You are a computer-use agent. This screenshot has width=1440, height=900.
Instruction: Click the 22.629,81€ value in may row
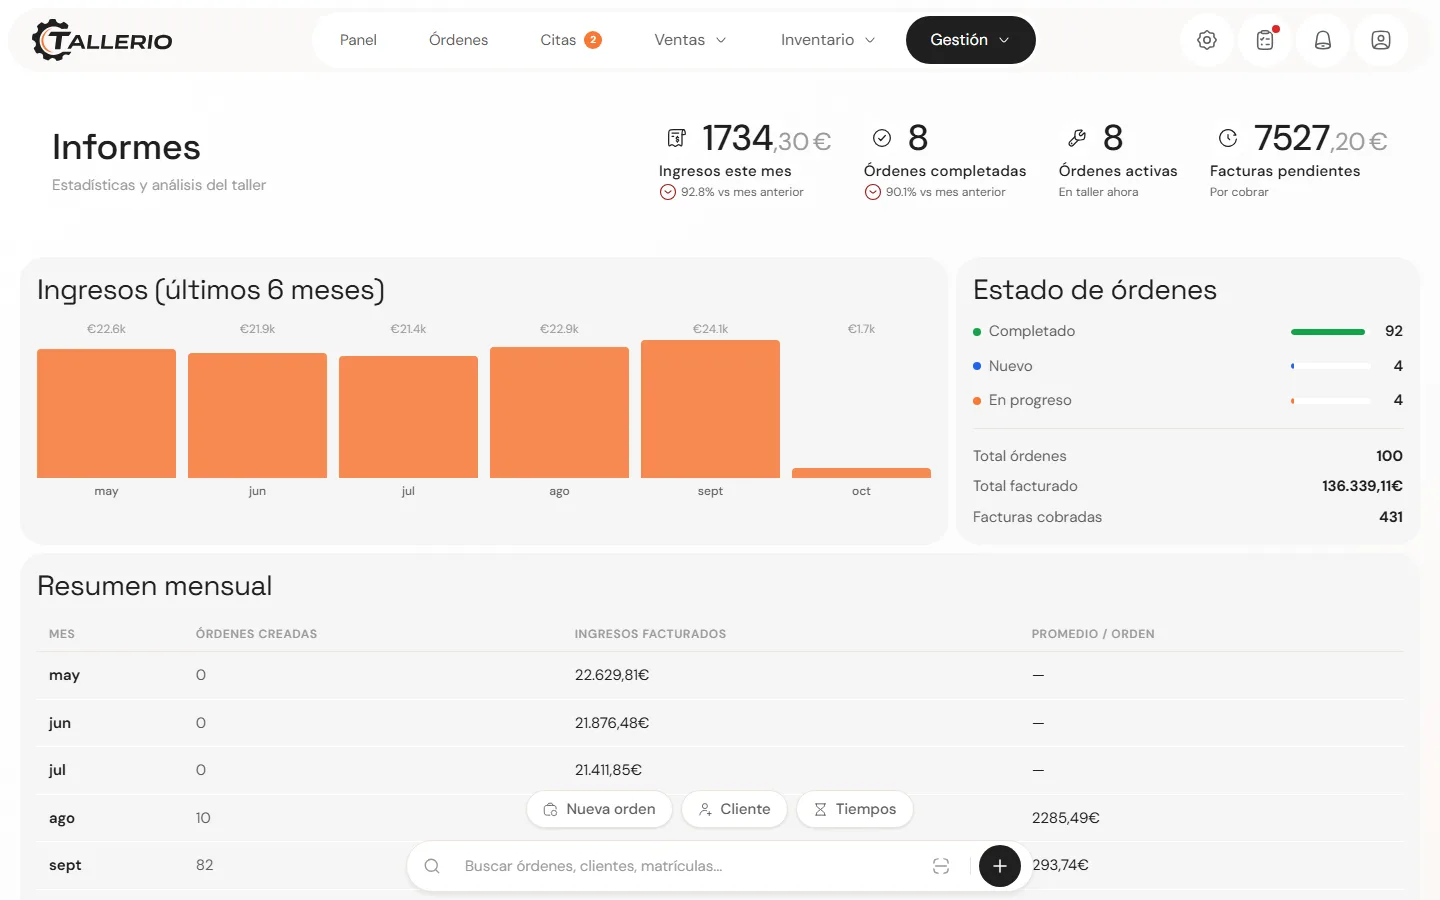click(x=612, y=675)
